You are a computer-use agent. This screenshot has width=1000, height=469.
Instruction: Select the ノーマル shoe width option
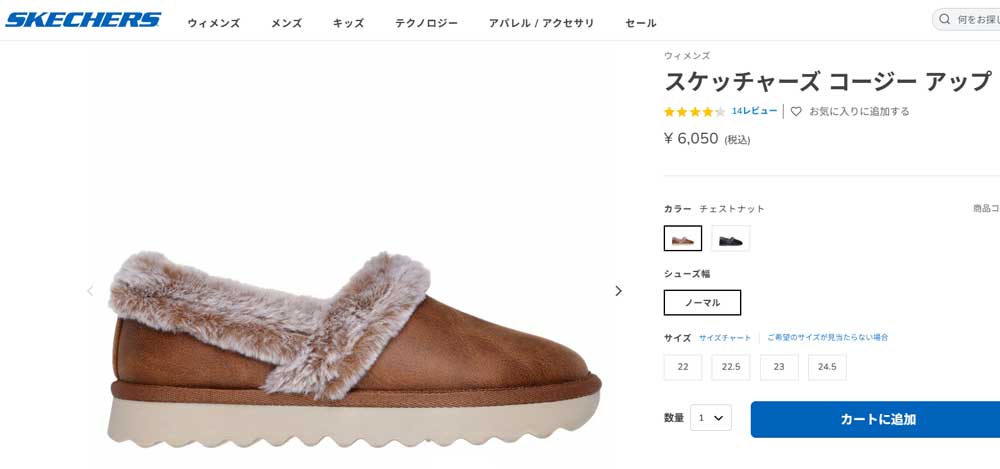[702, 302]
